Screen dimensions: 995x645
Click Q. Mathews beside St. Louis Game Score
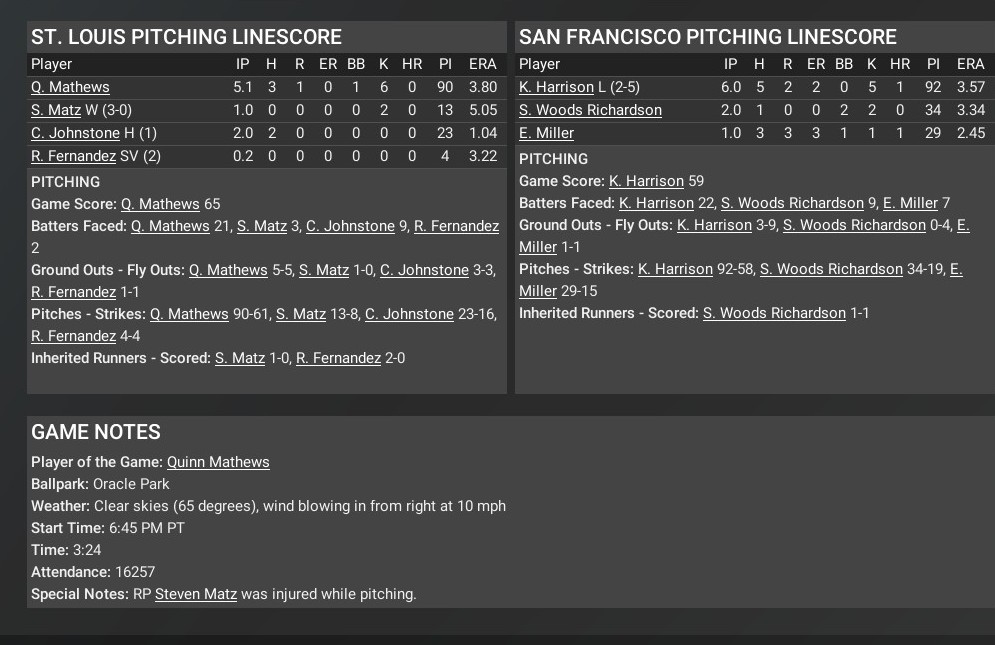coord(160,204)
